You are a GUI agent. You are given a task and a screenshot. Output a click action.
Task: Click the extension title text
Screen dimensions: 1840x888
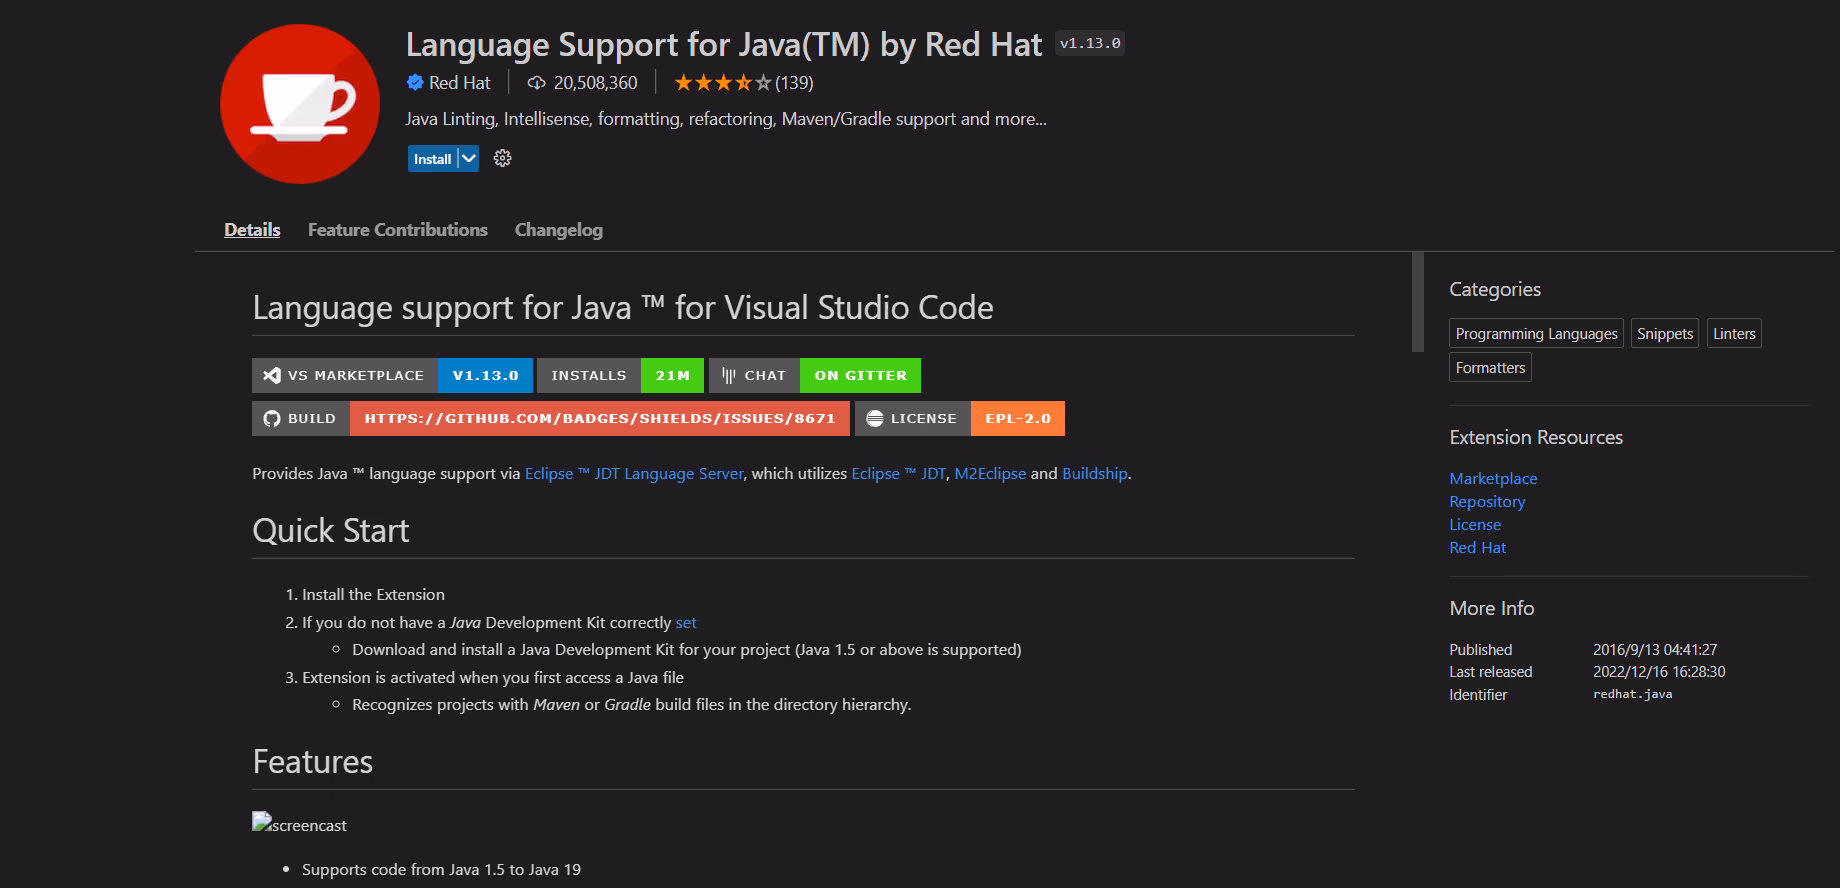click(x=723, y=45)
